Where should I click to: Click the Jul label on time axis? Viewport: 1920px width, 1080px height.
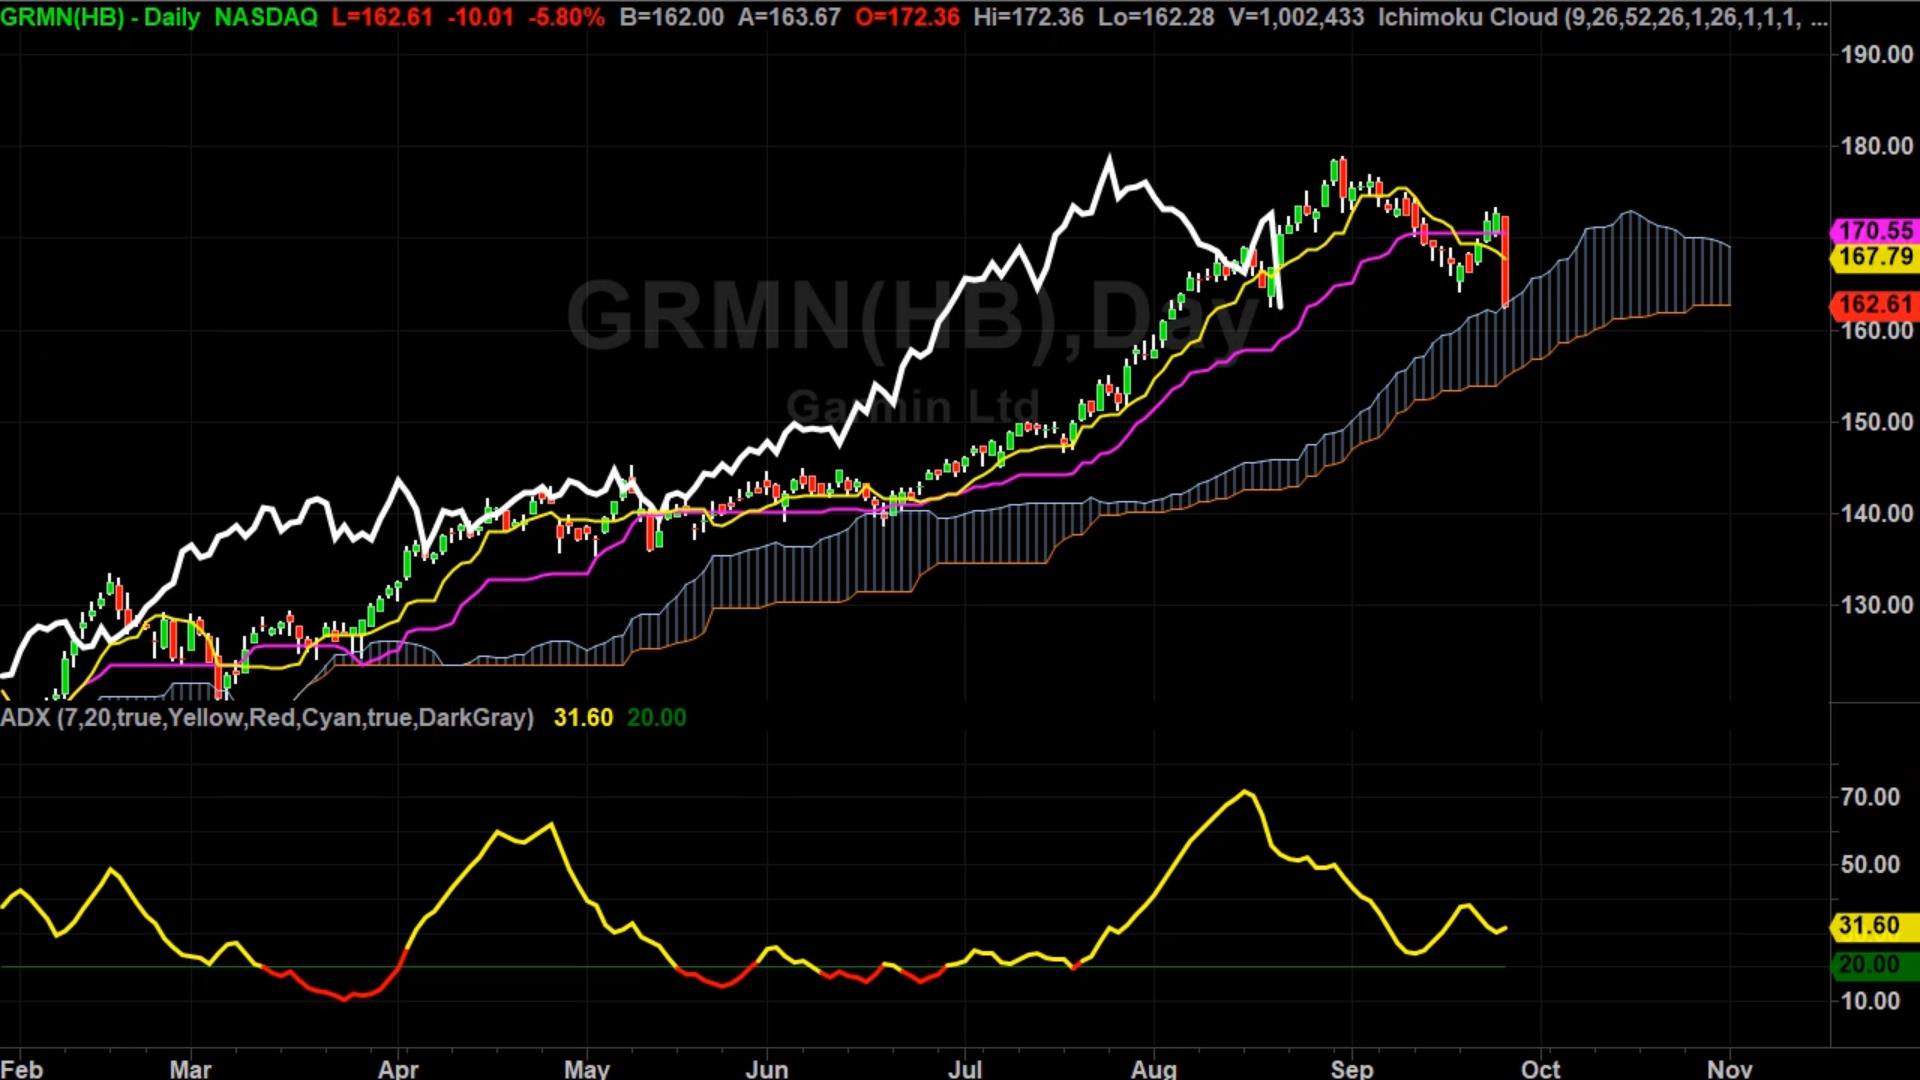[x=965, y=1068]
